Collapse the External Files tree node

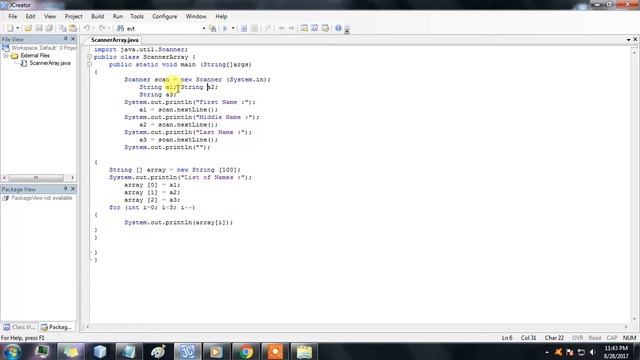coord(6,56)
